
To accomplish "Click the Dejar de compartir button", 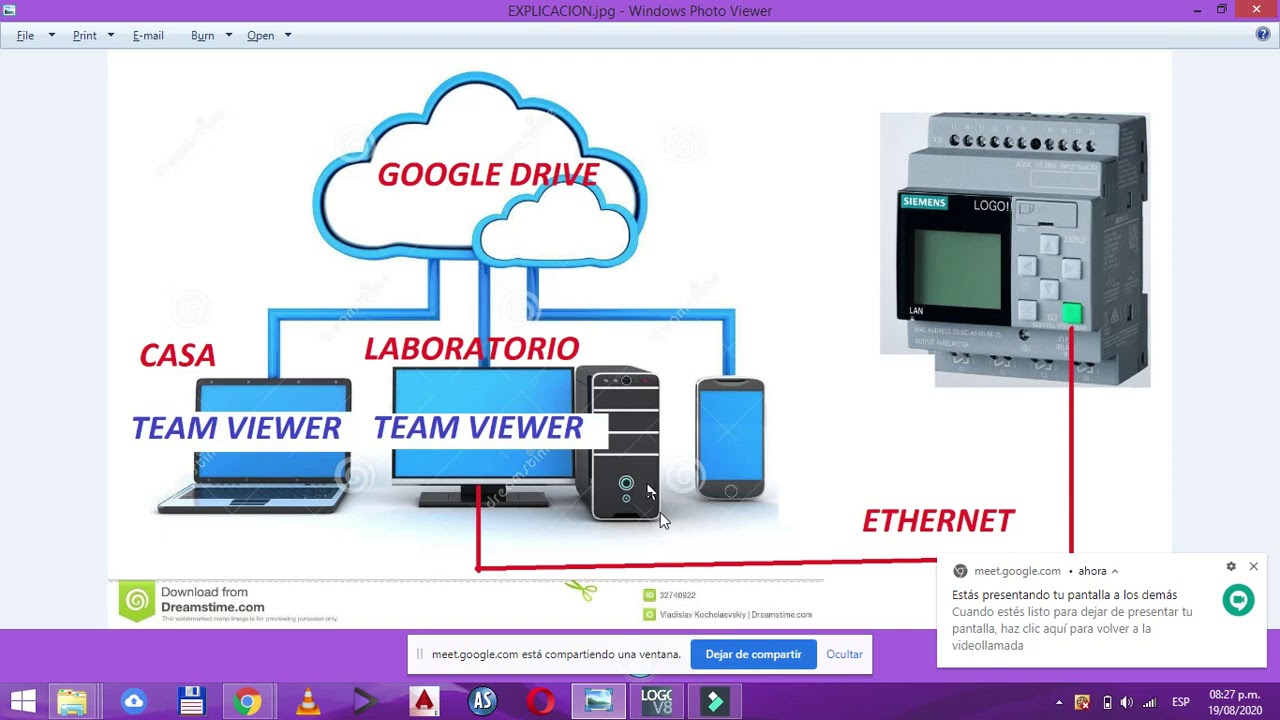I will coord(753,654).
